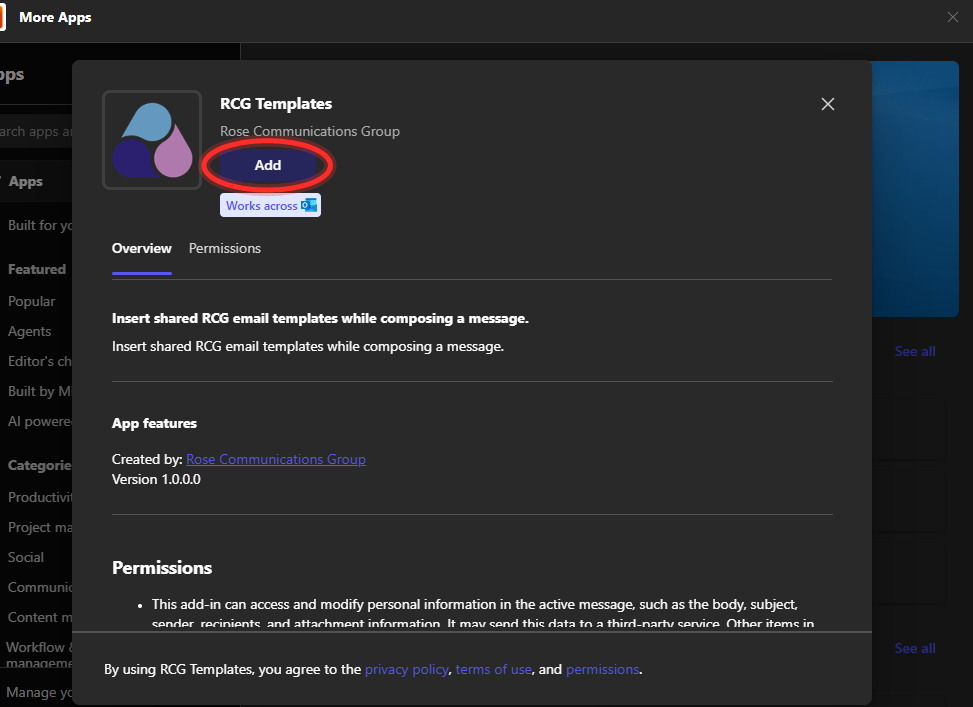973x707 pixels.
Task: Click the RCG Templates title heading
Action: coord(276,104)
